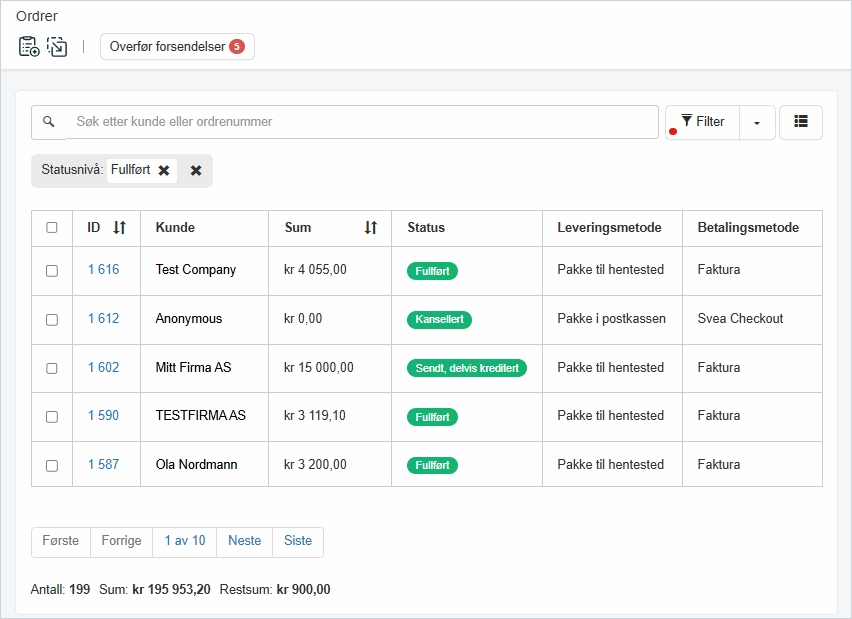This screenshot has width=852, height=619.
Task: Open the Filter button
Action: (702, 122)
